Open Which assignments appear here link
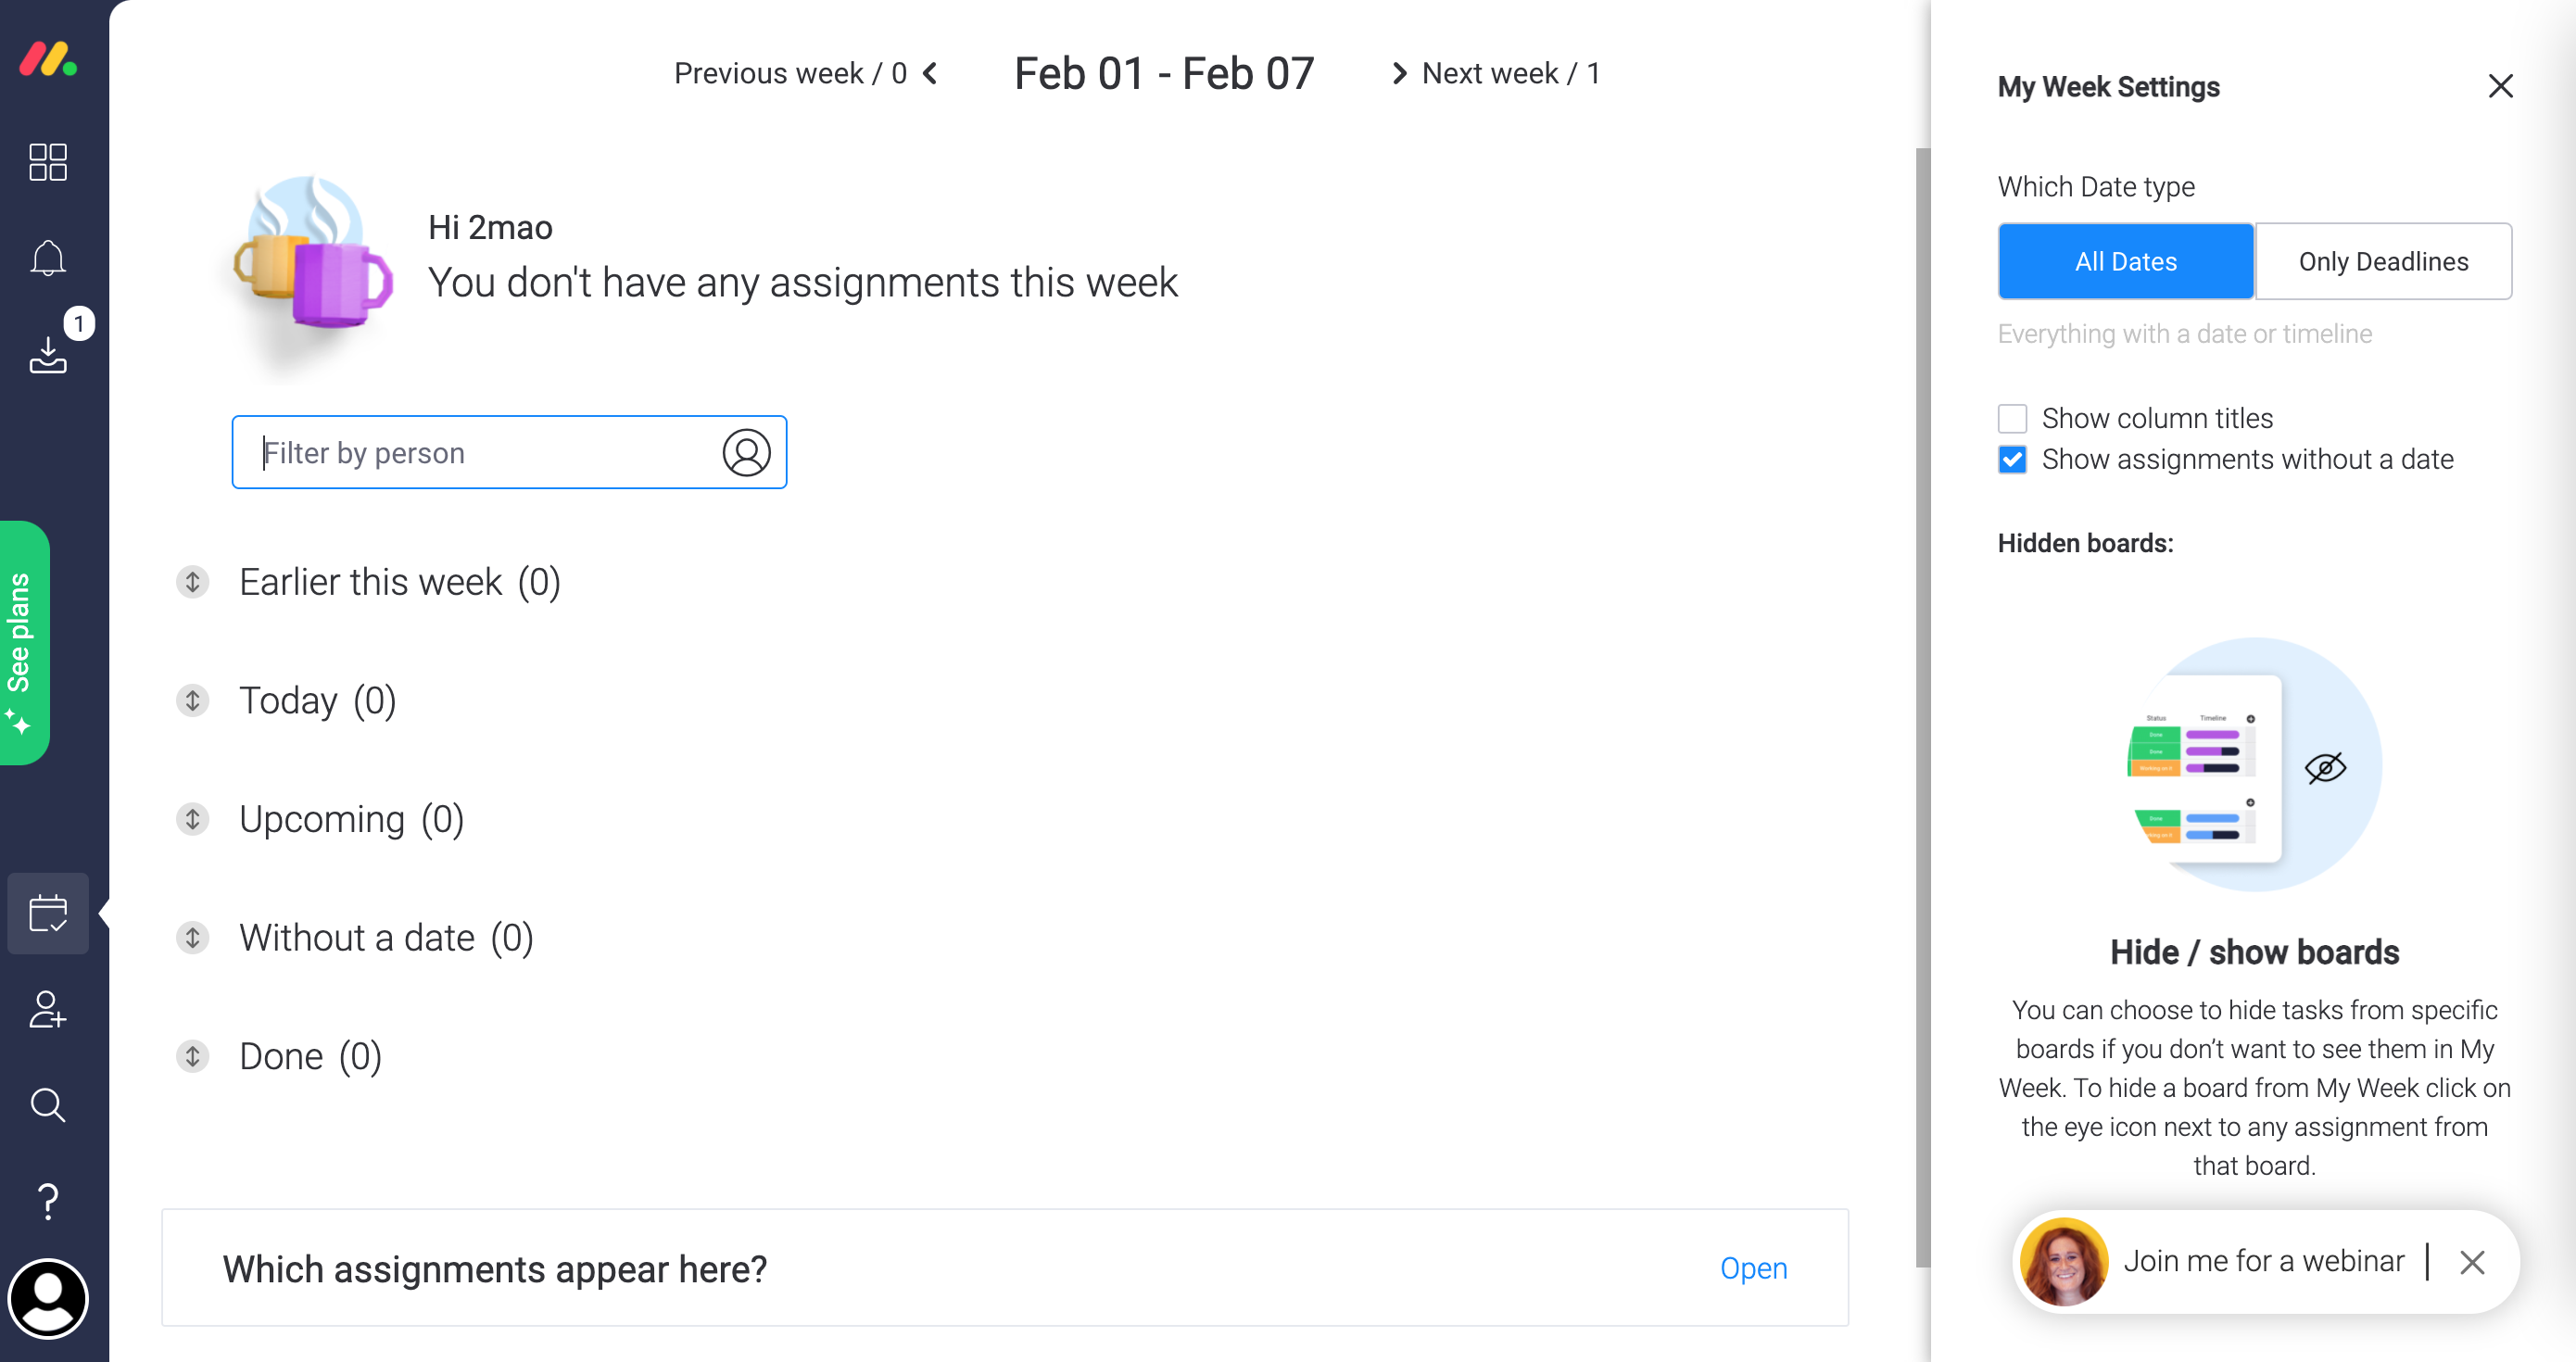 [x=1752, y=1268]
